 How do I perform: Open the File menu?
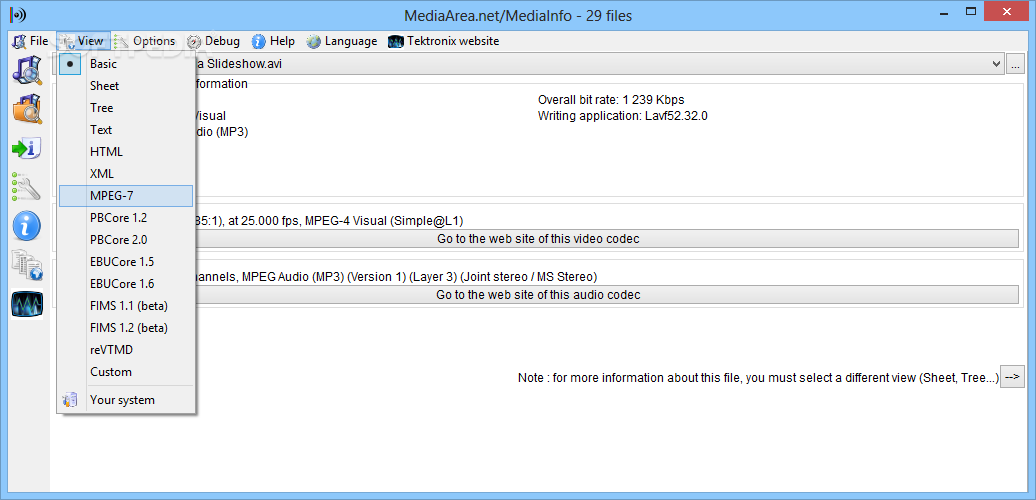point(30,41)
